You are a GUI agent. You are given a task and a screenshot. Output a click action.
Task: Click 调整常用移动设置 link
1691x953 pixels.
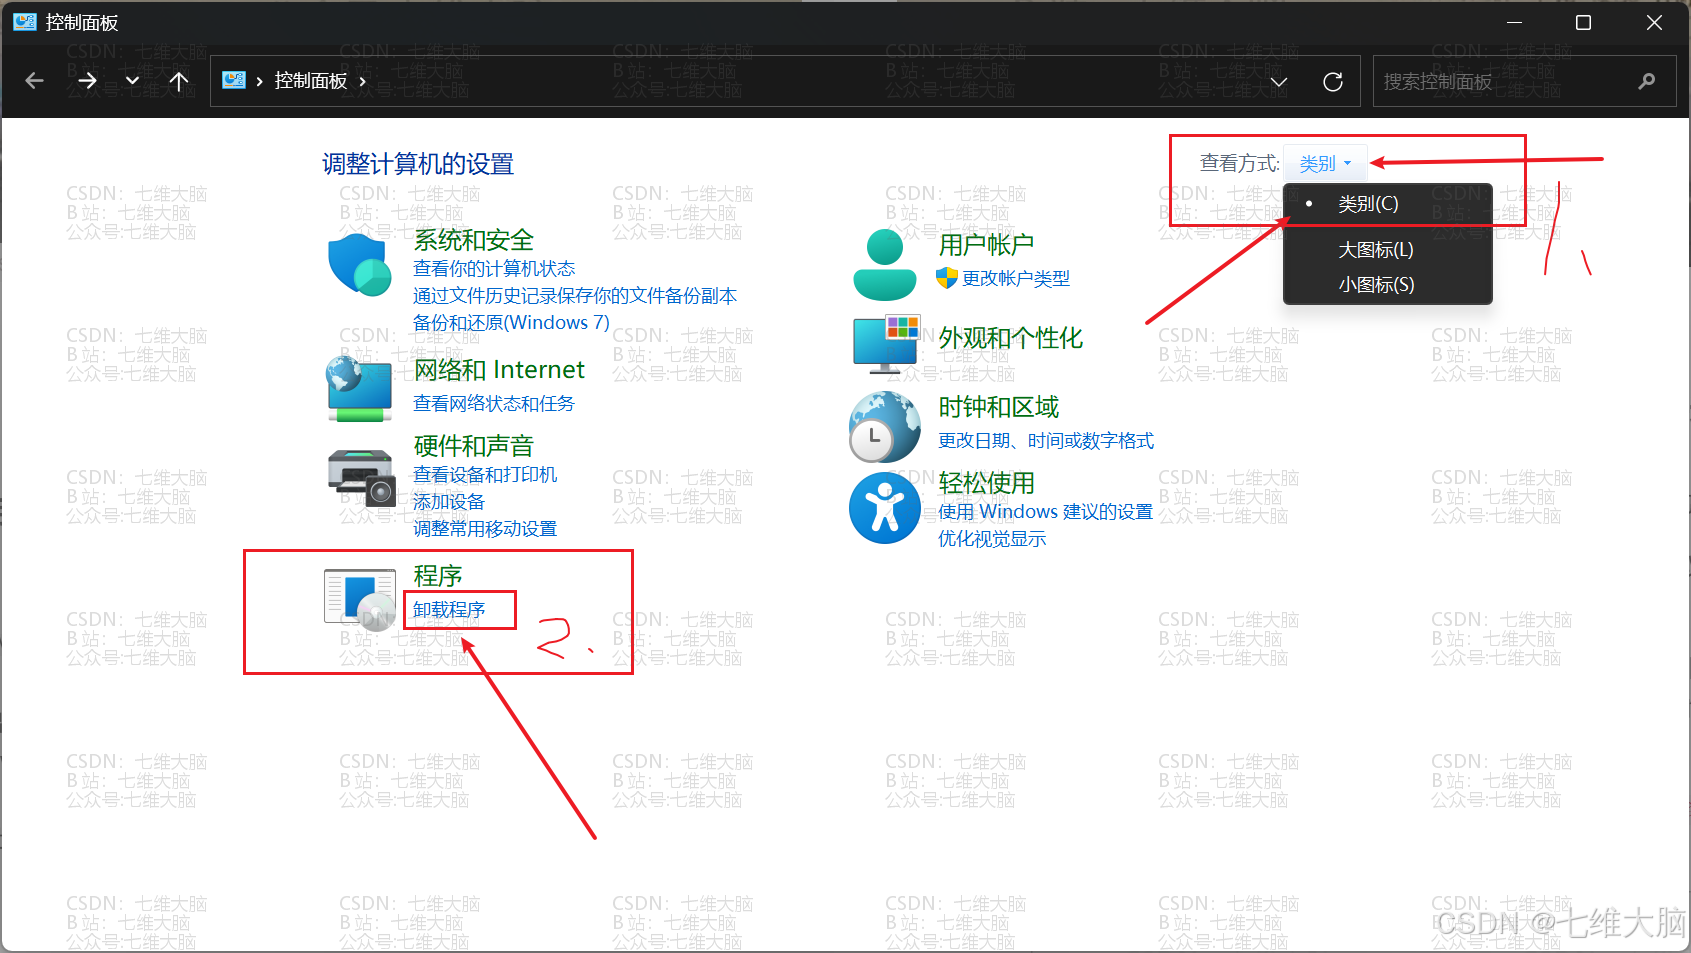(x=485, y=528)
